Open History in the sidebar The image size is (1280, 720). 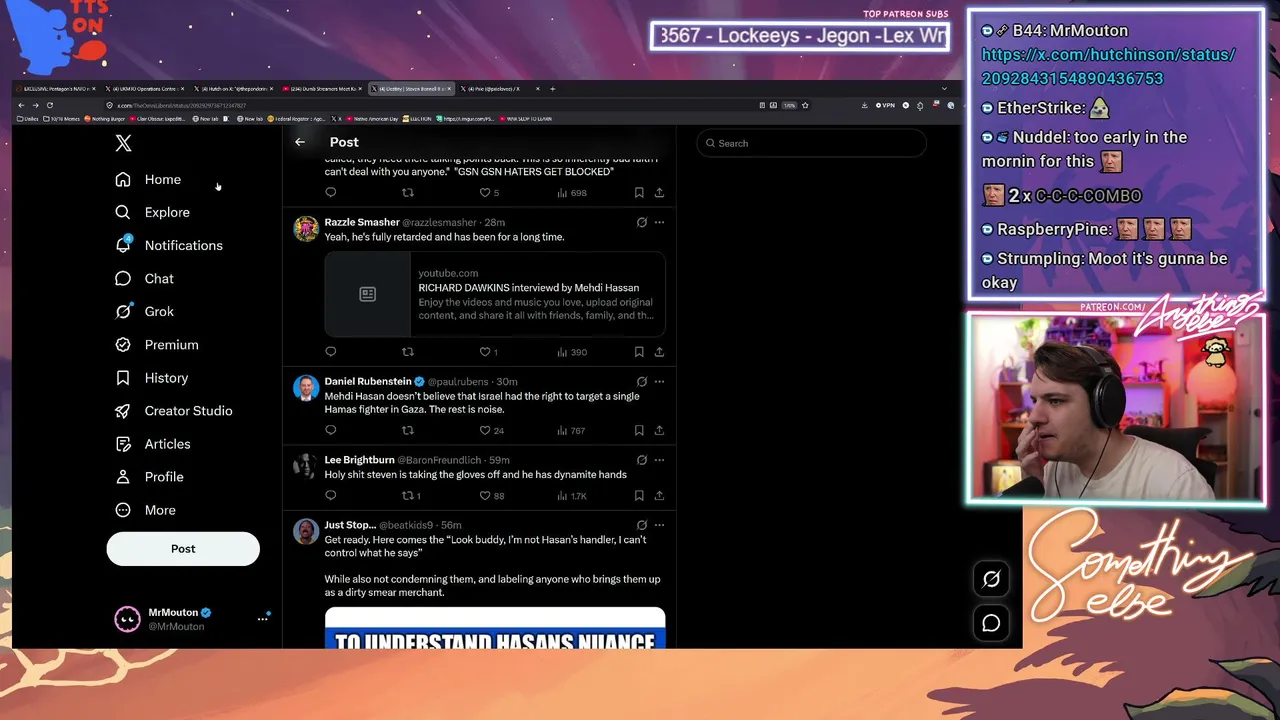pyautogui.click(x=151, y=378)
